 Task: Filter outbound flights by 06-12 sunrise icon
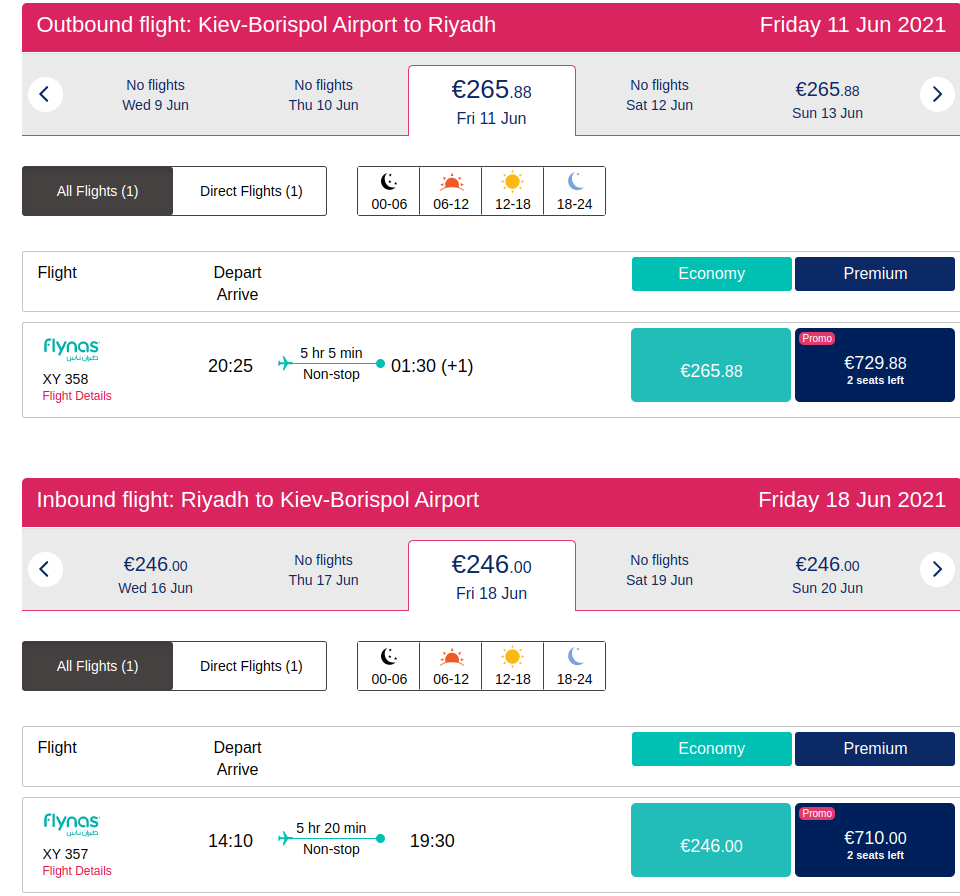(x=451, y=191)
